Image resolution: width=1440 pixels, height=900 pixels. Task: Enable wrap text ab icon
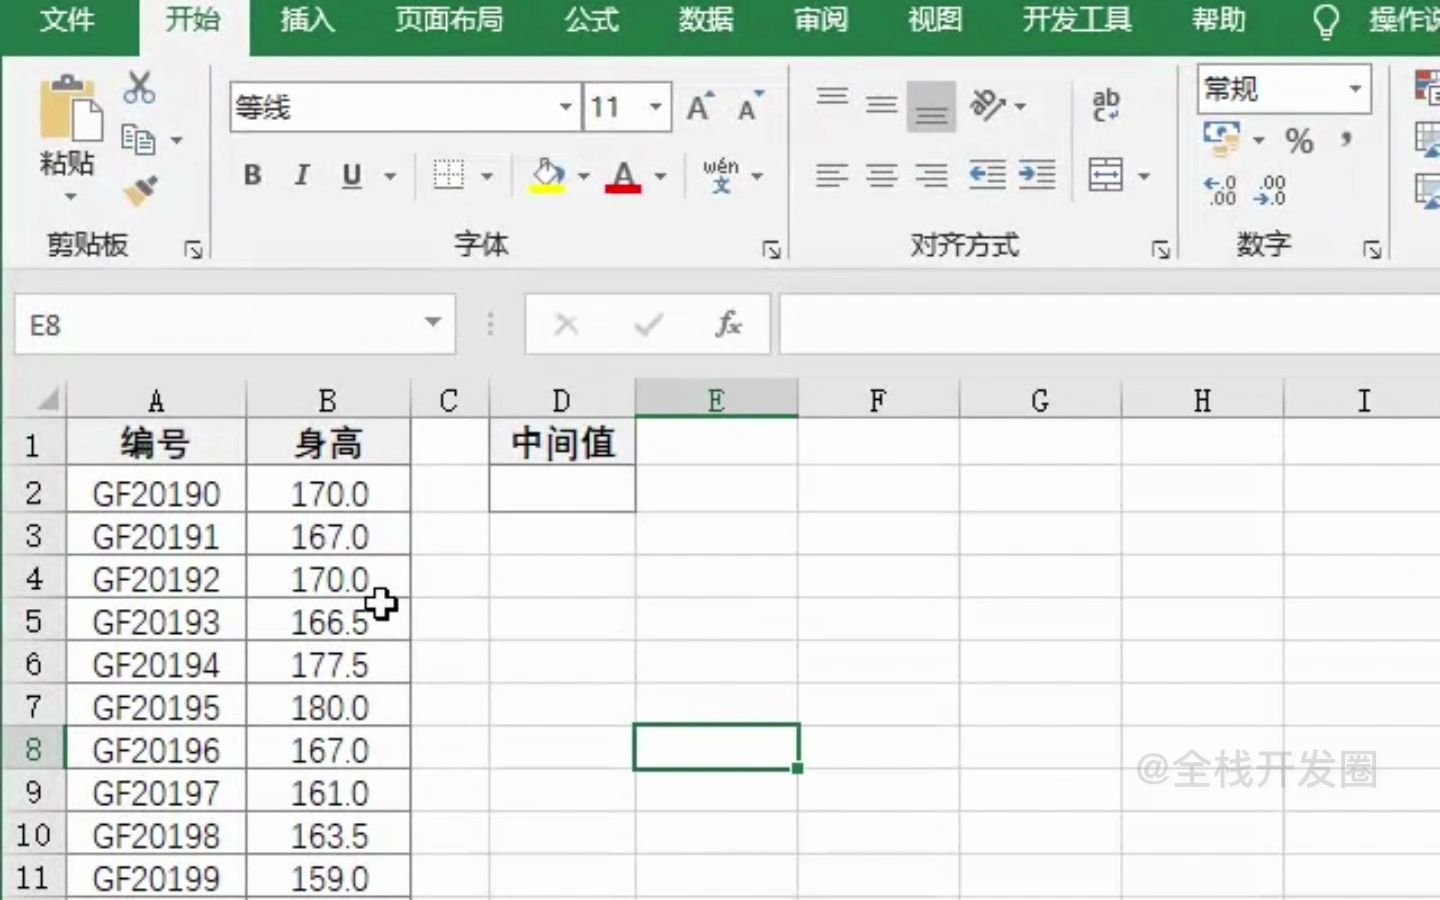[x=1106, y=105]
